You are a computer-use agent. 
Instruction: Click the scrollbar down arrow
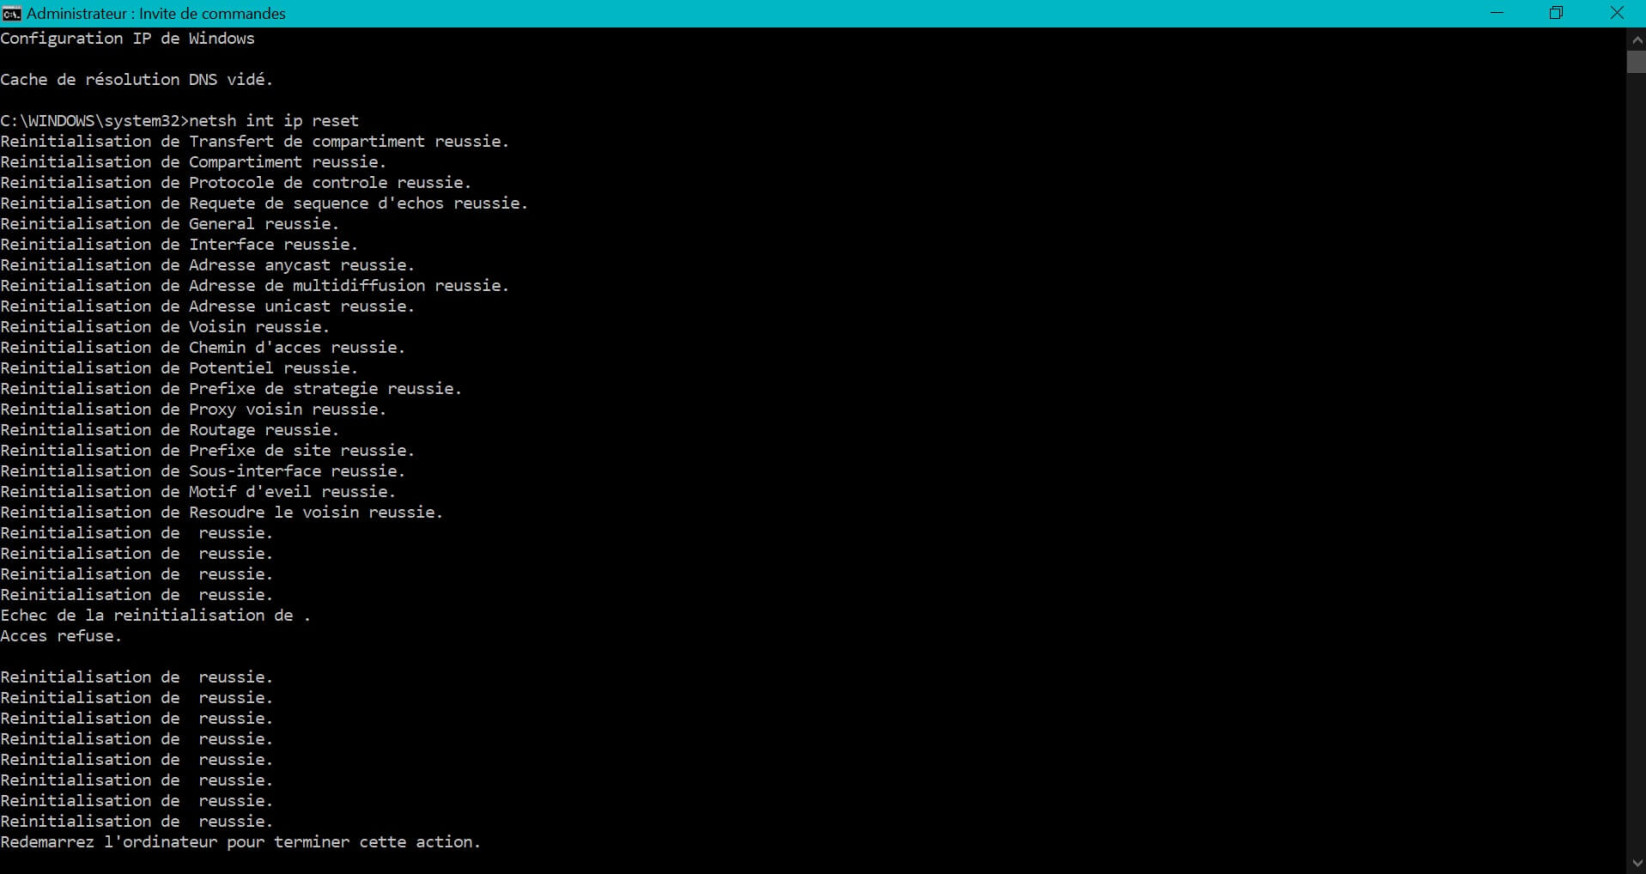tap(1636, 863)
